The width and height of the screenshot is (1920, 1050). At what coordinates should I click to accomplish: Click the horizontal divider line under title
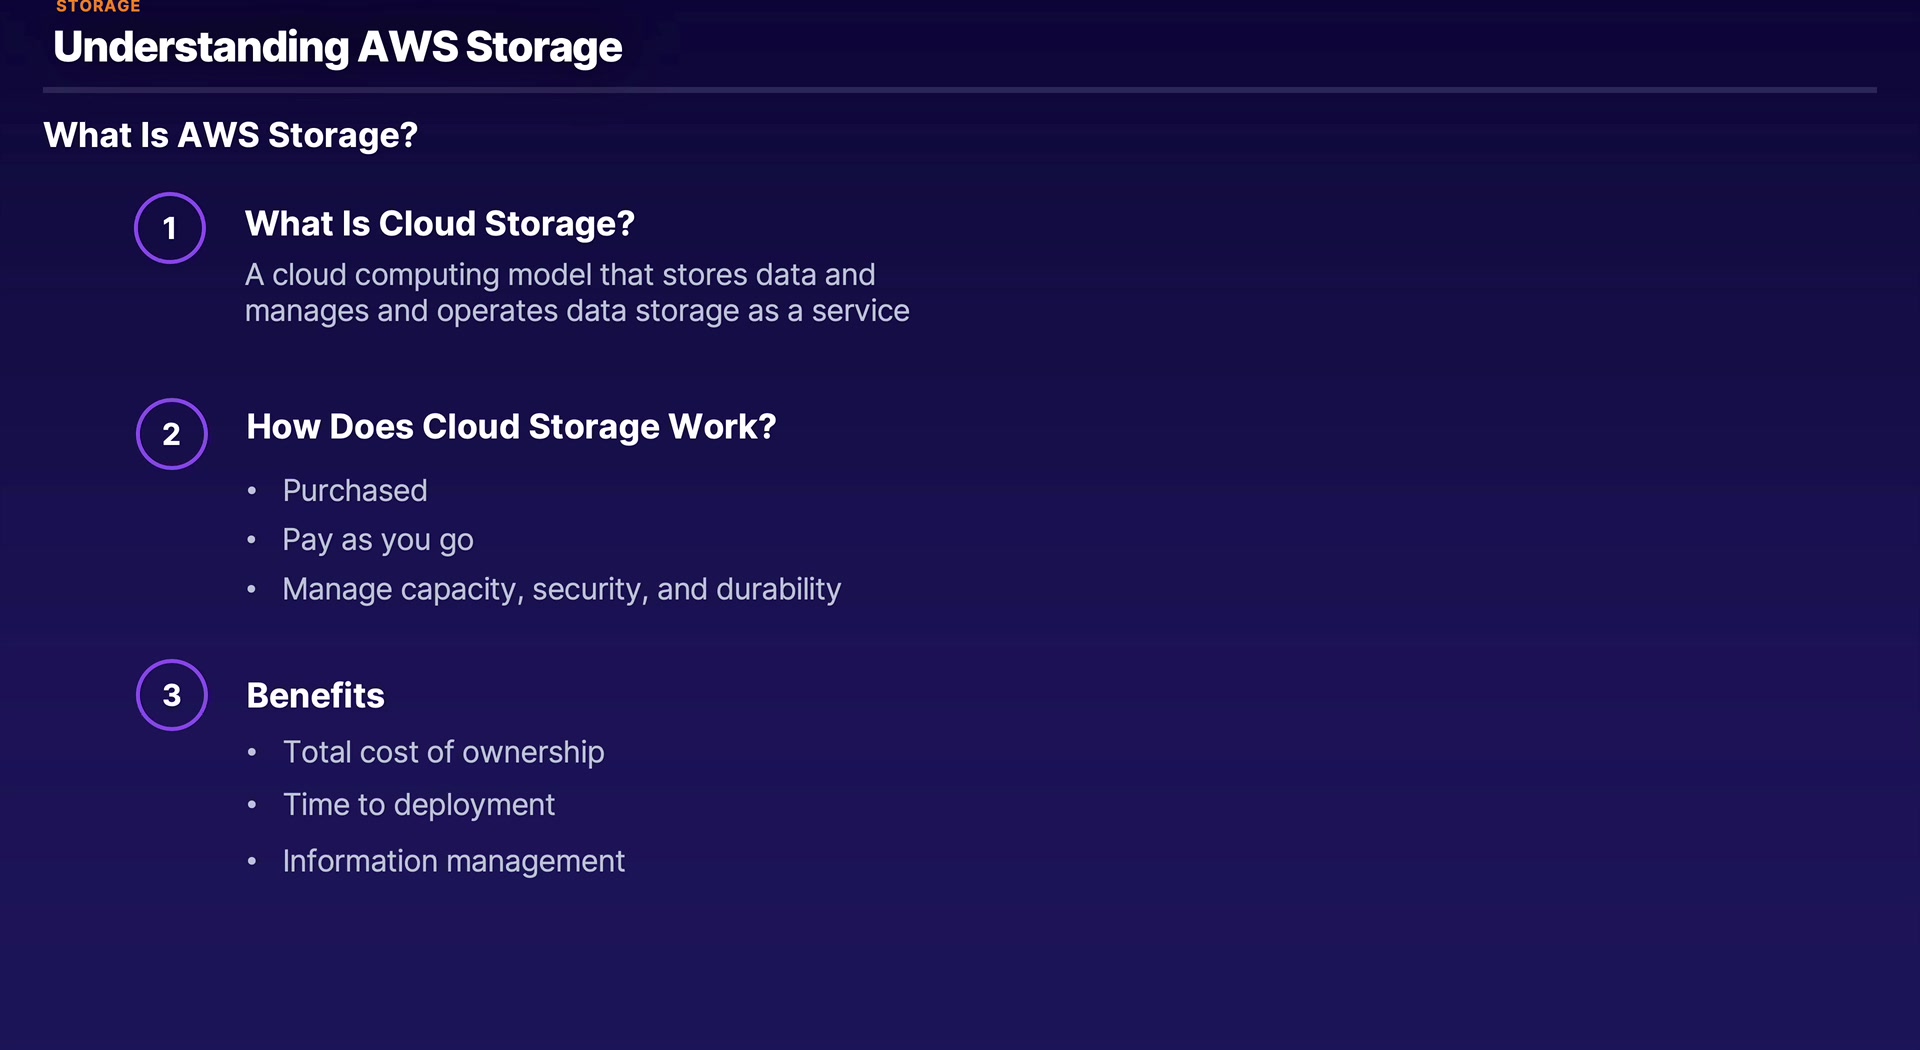point(959,90)
